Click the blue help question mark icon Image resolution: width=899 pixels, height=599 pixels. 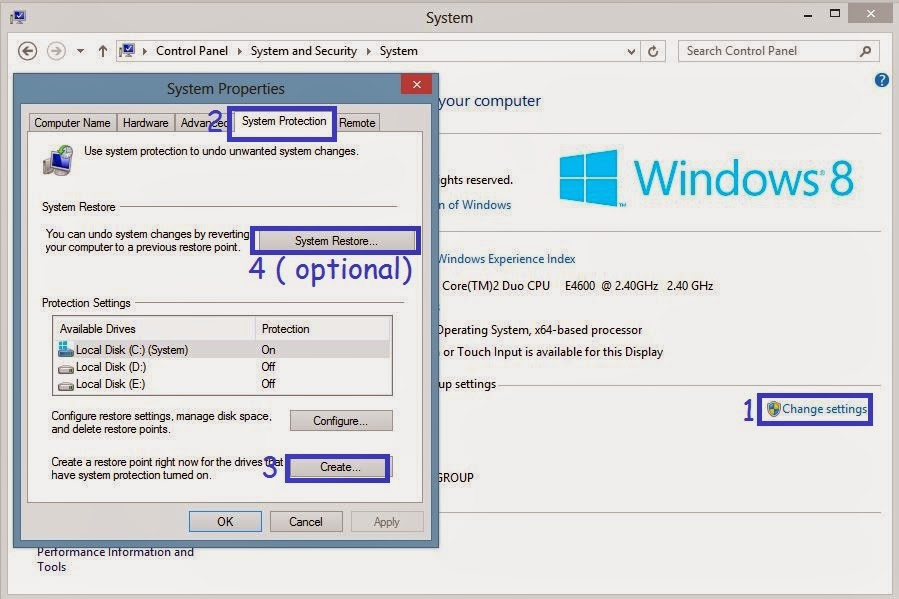click(x=881, y=80)
